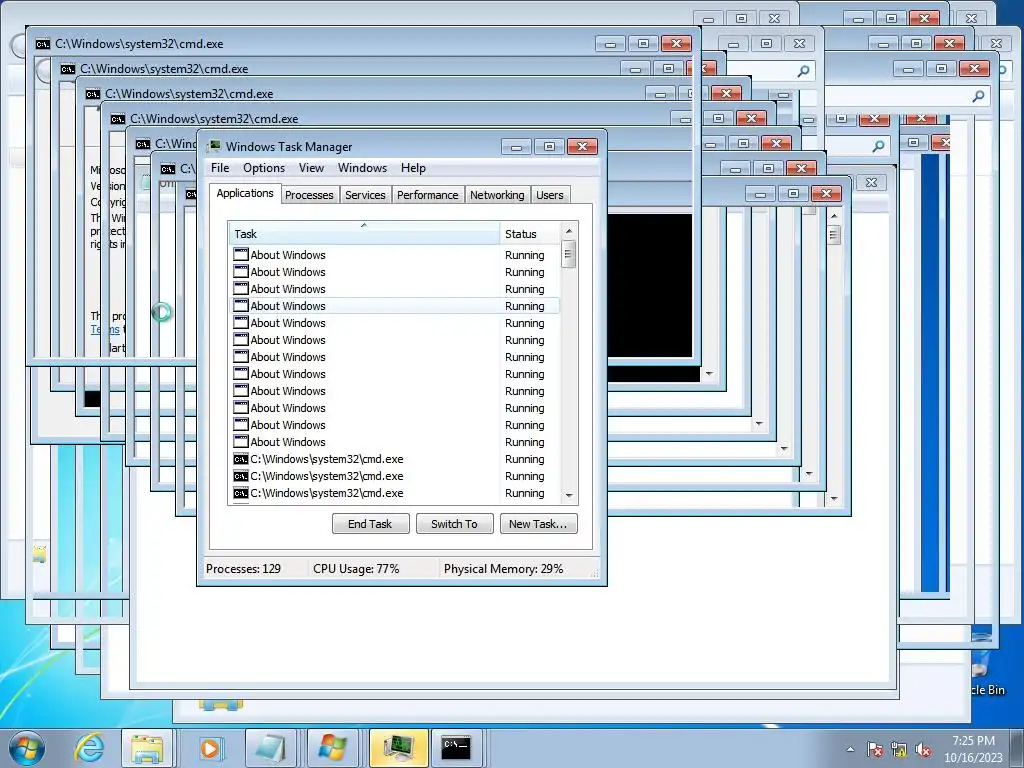1024x768 pixels.
Task: Click the task list scrollbar down arrow
Action: (x=569, y=495)
